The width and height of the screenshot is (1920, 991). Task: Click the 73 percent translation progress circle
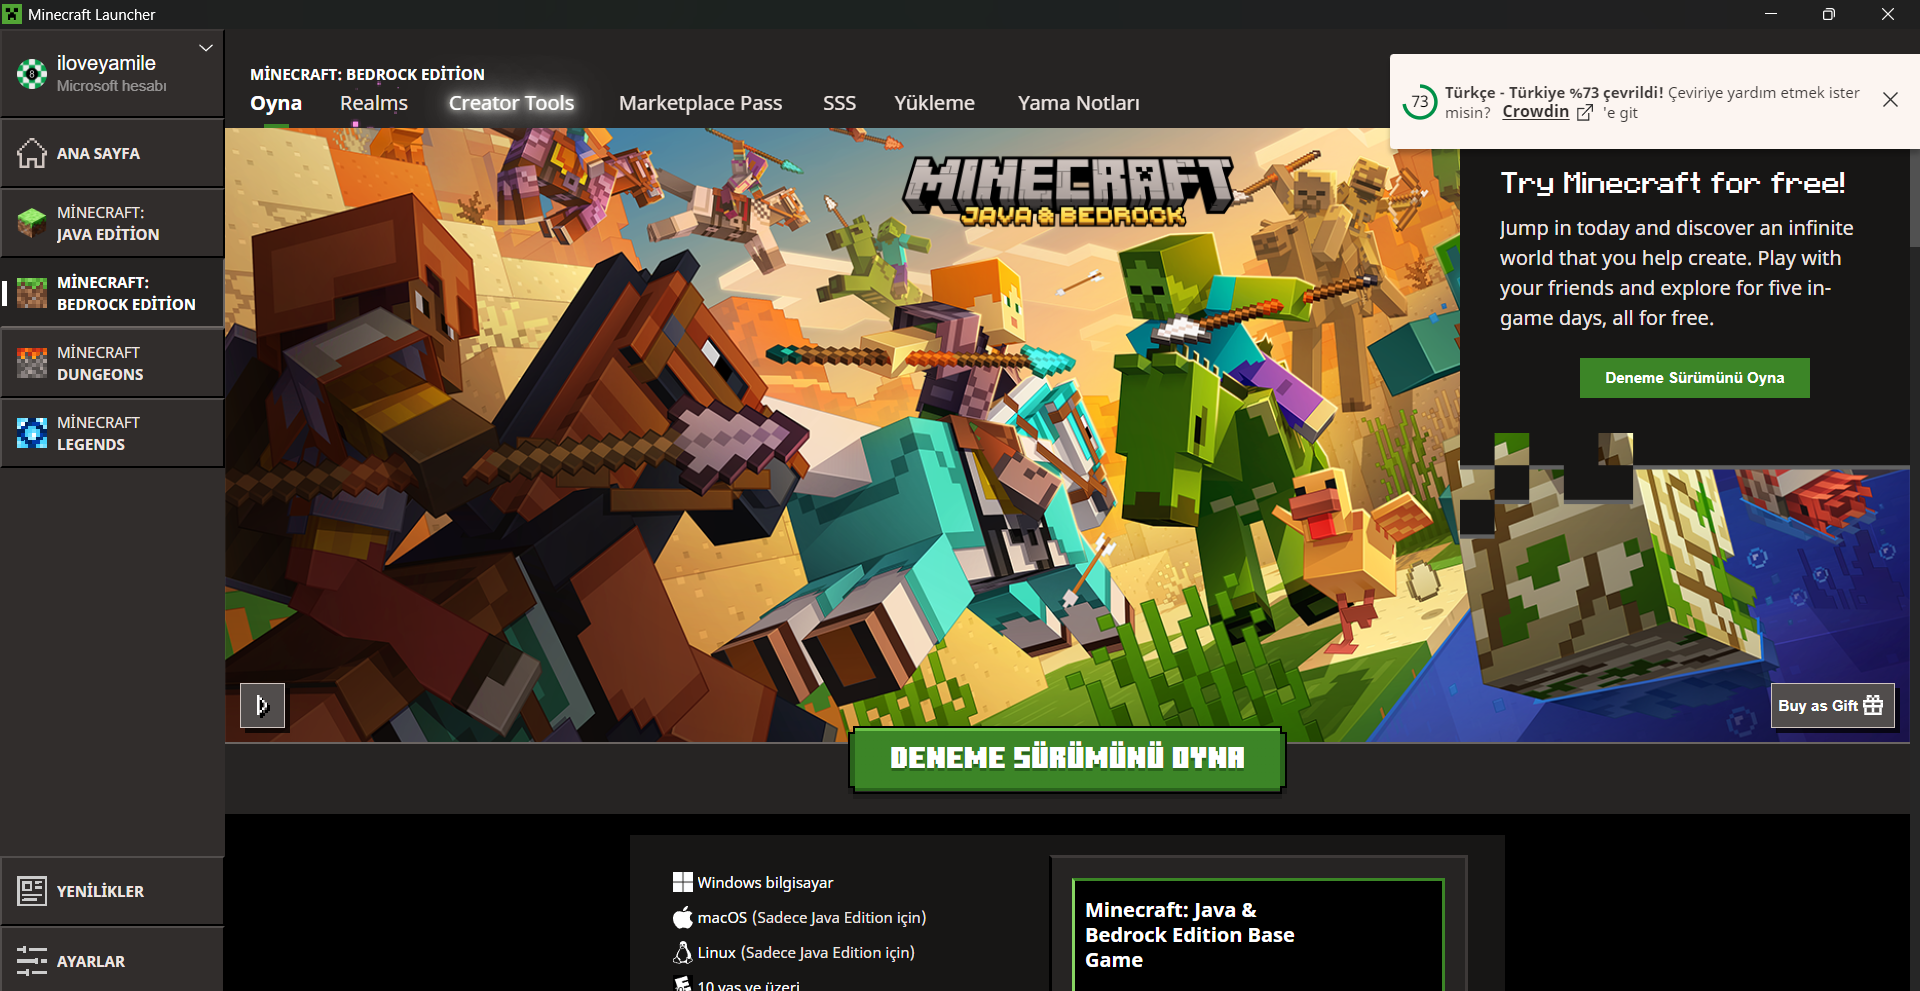coord(1420,102)
